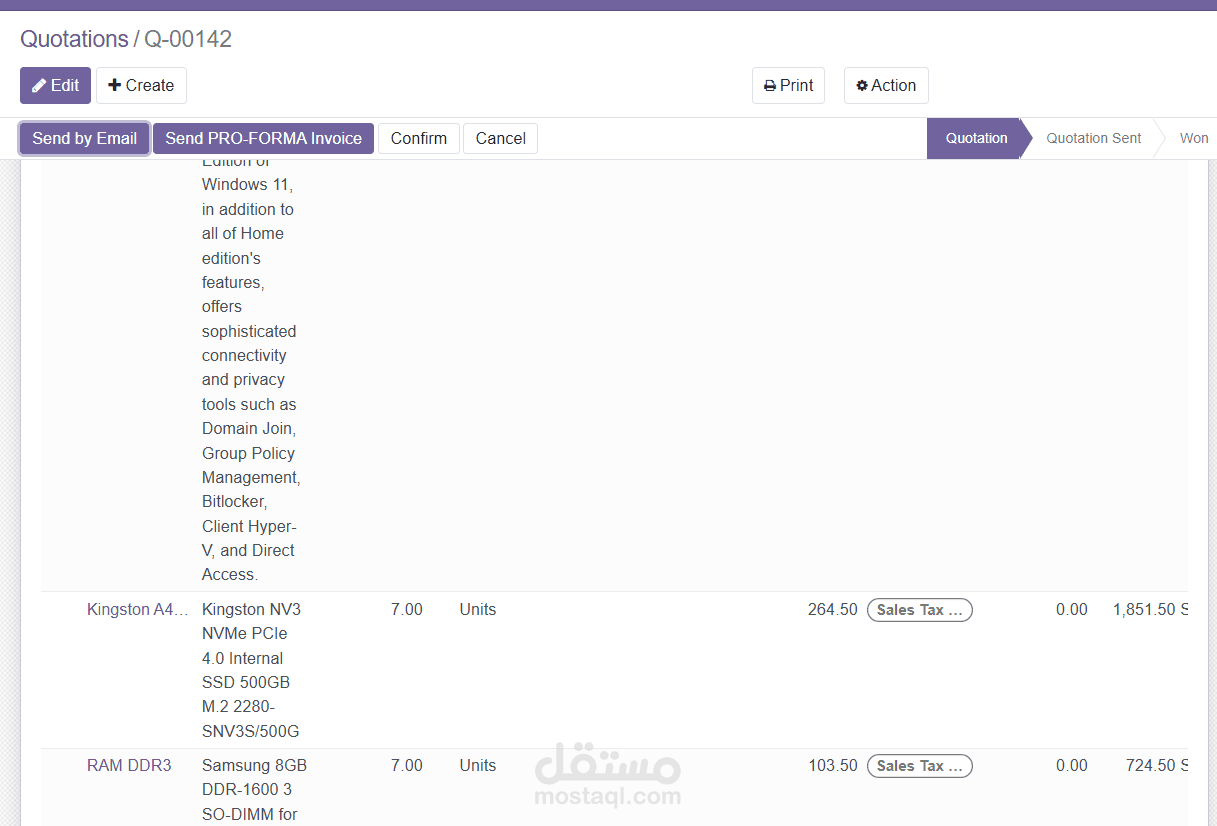Select the Quotation Sent stage
Viewport: 1217px width, 826px height.
click(x=1093, y=139)
